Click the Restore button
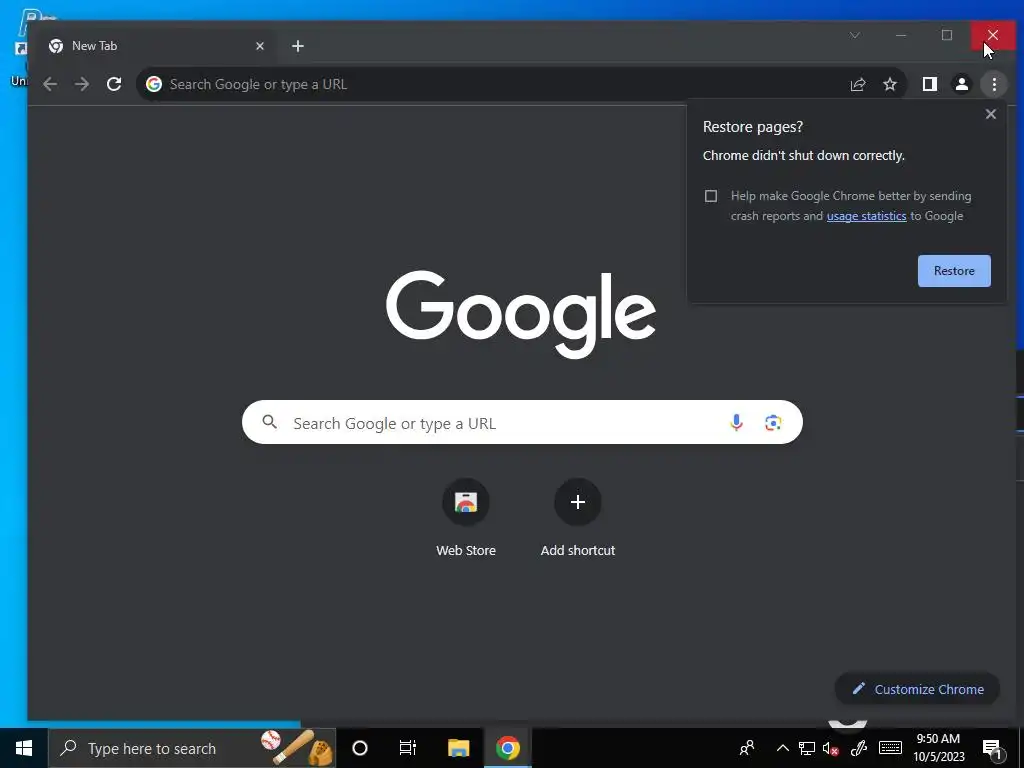1024x768 pixels. (x=954, y=271)
